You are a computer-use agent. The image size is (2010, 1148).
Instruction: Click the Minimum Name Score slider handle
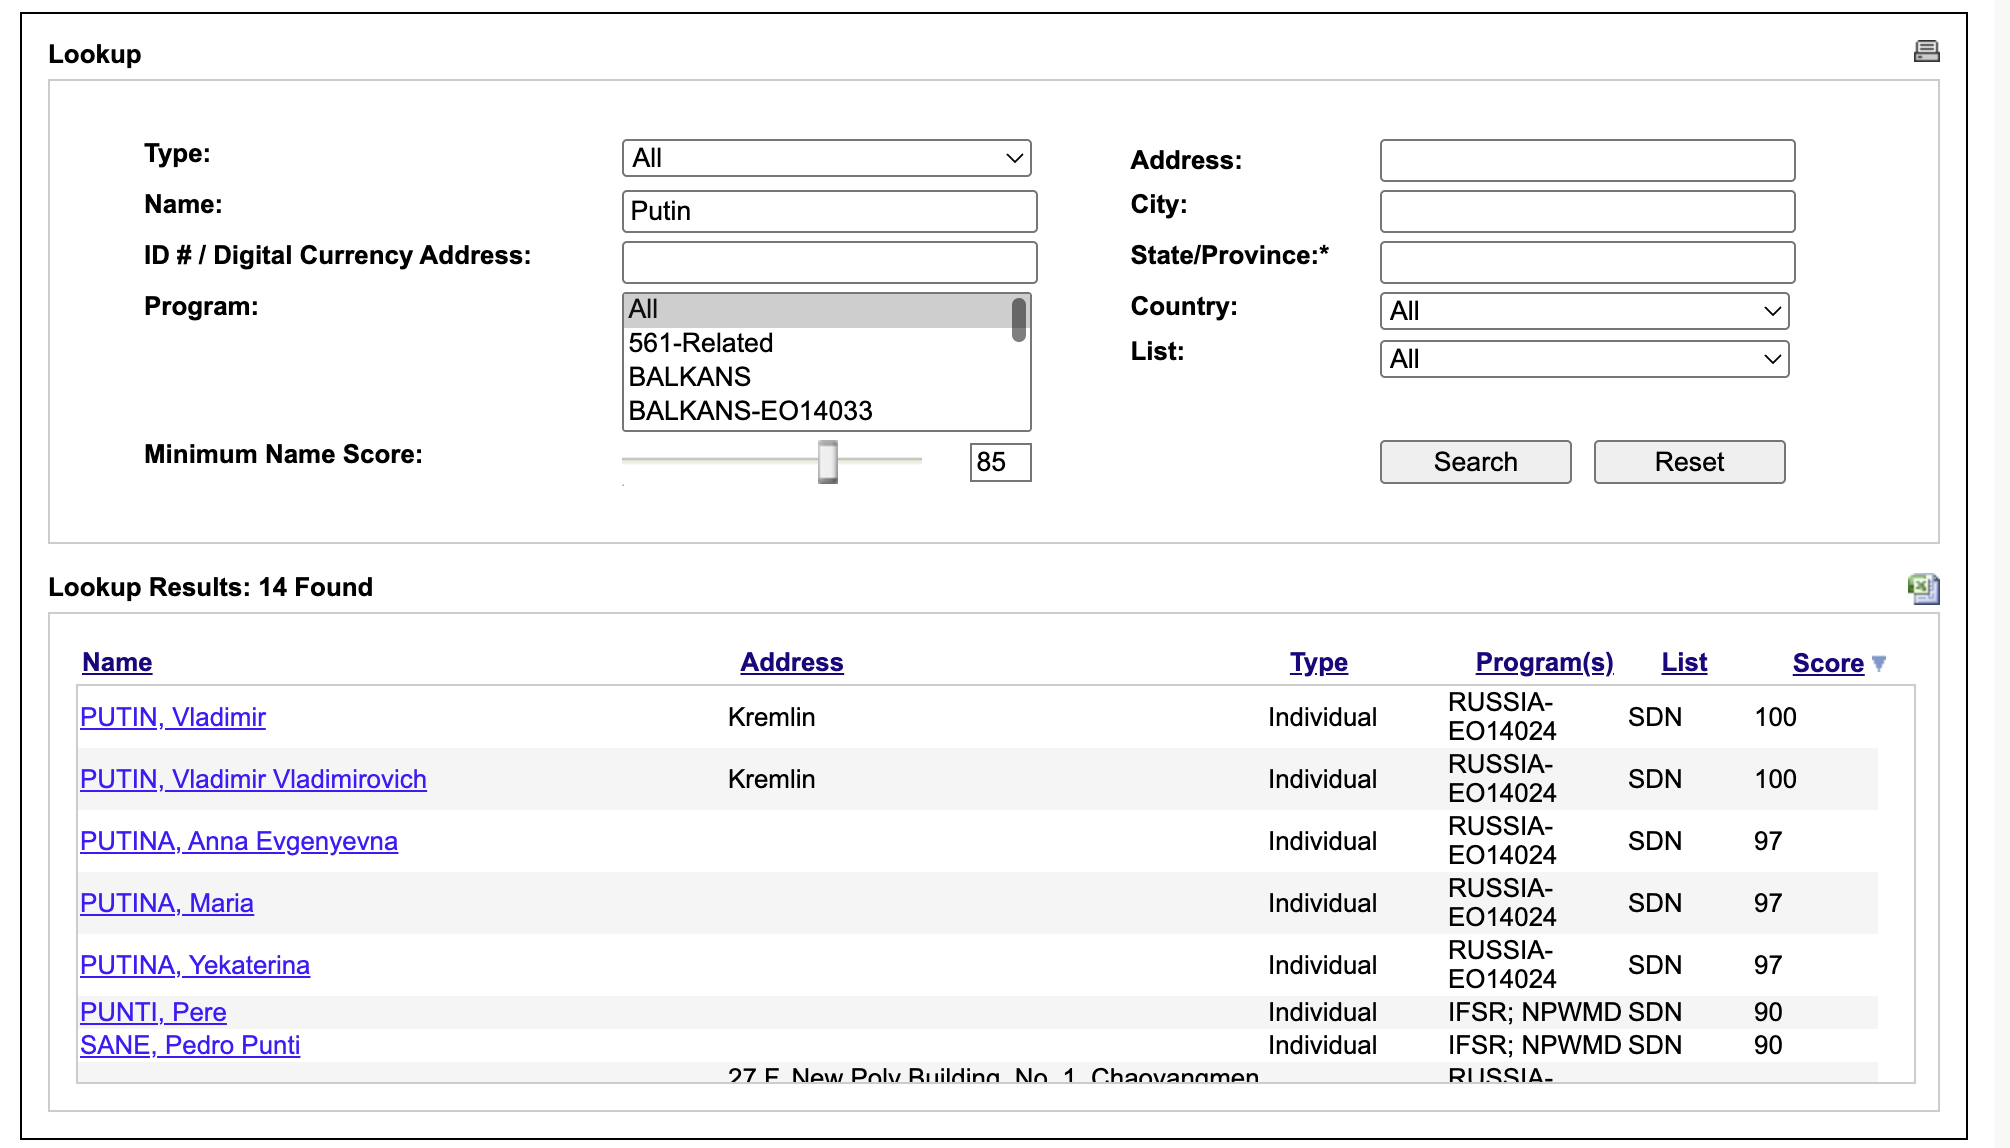[x=828, y=461]
